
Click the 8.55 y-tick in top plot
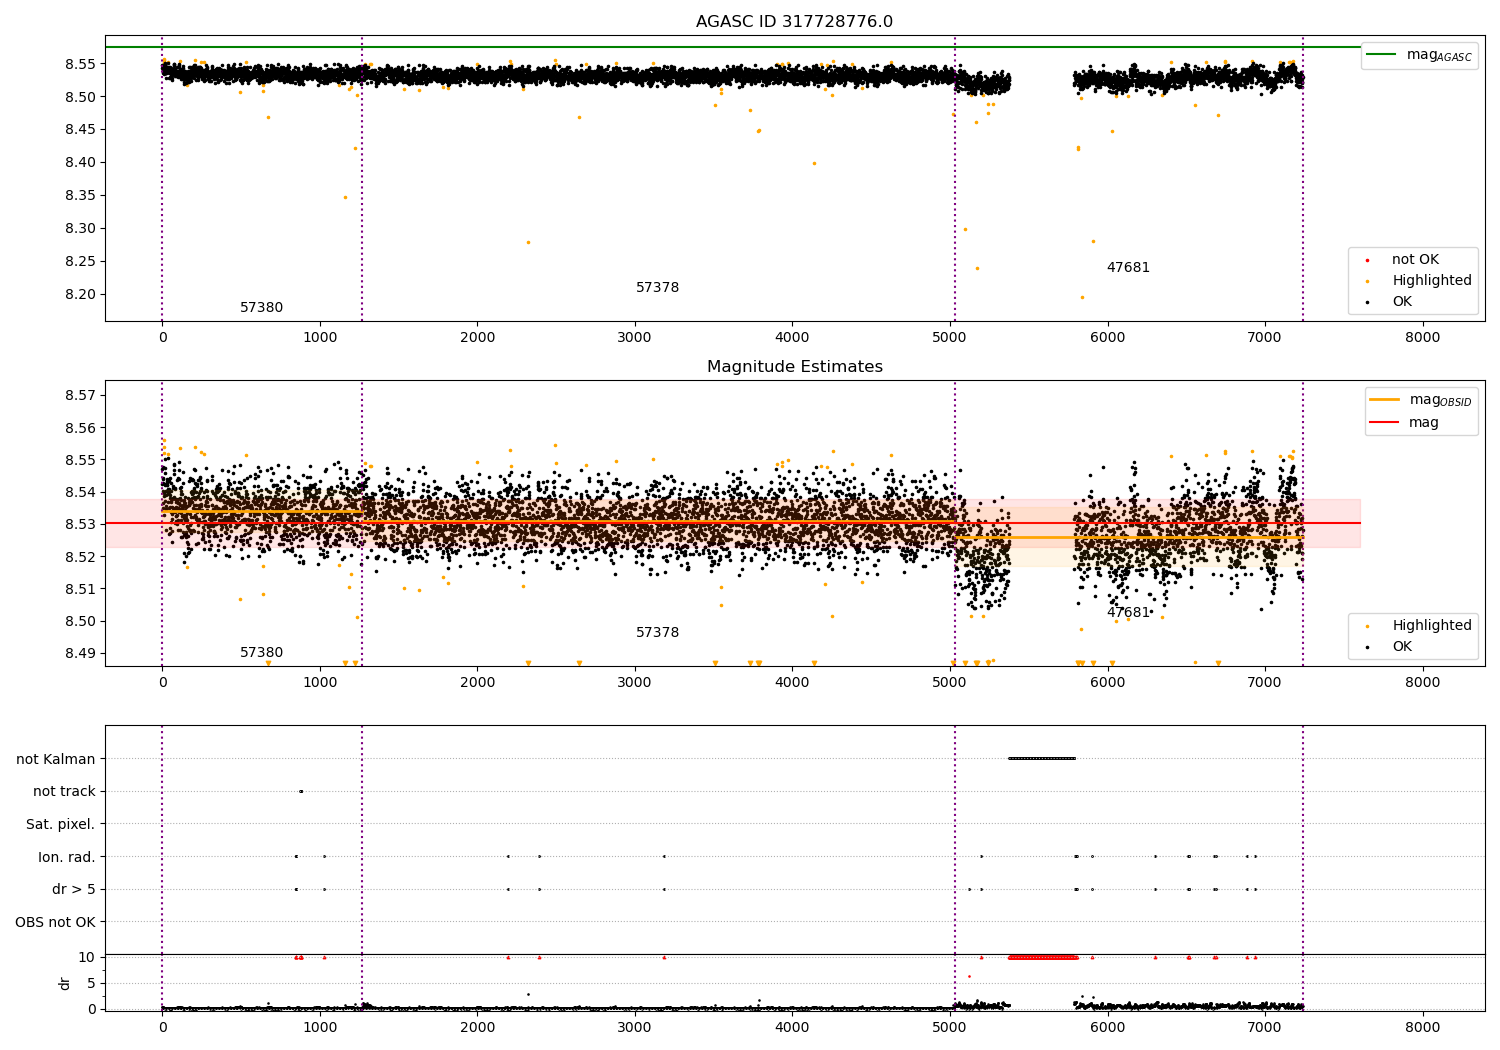coord(80,64)
